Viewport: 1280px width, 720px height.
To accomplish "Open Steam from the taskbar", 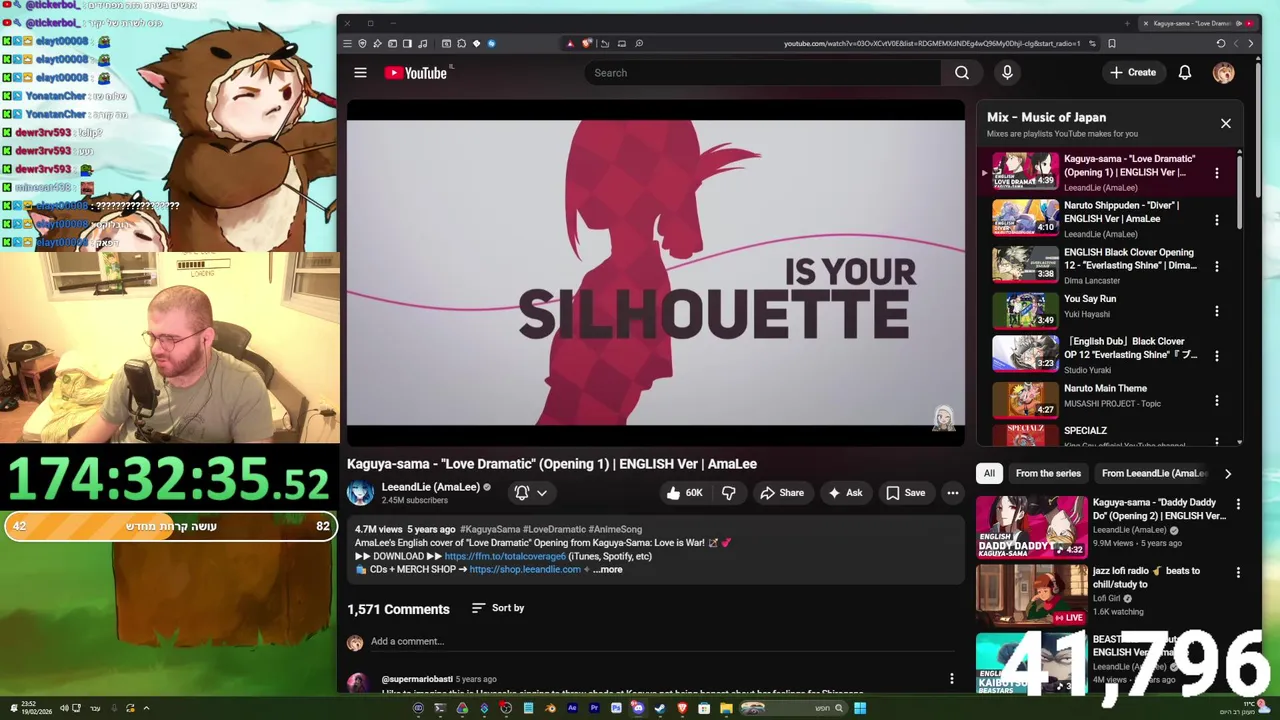I will click(660, 708).
